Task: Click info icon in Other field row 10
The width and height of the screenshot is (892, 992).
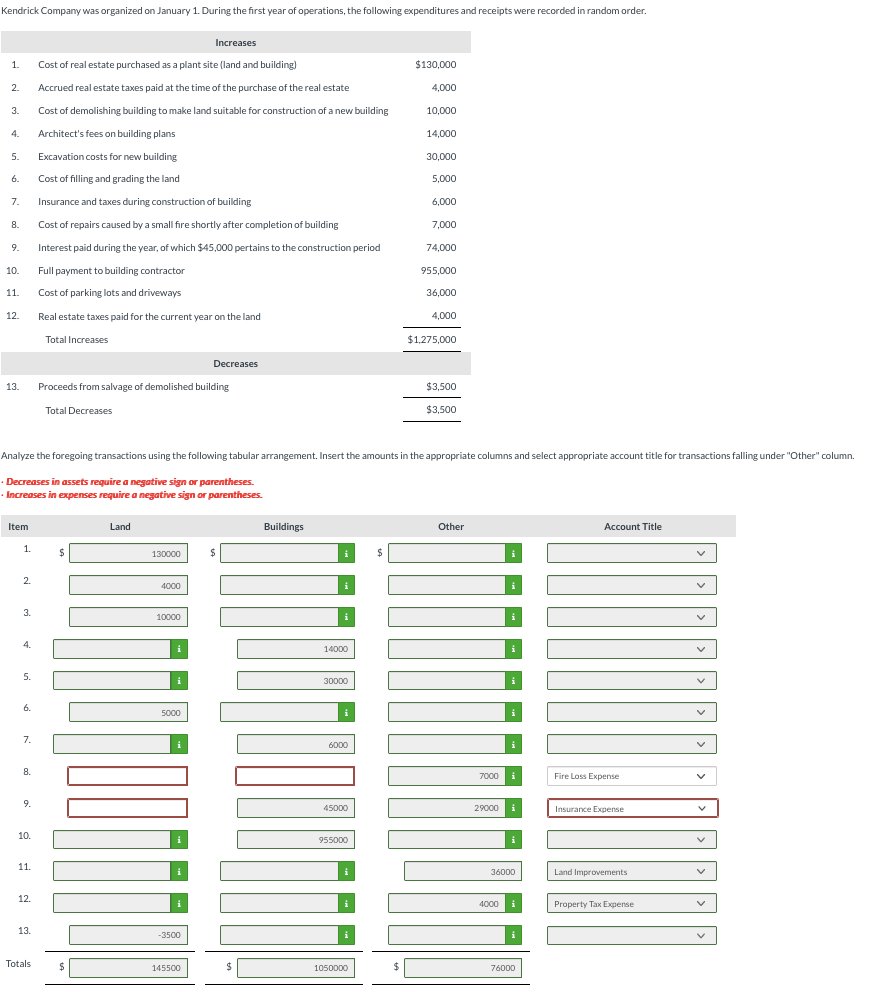Action: pos(513,840)
